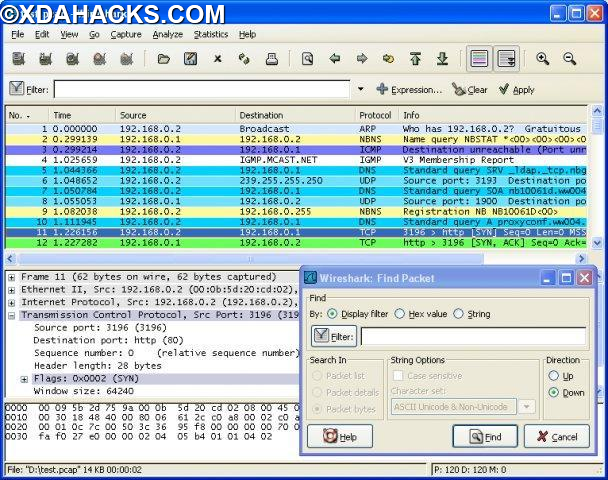Expand the Ethernet II tree node
This screenshot has width=608, height=480.
click(x=12, y=290)
